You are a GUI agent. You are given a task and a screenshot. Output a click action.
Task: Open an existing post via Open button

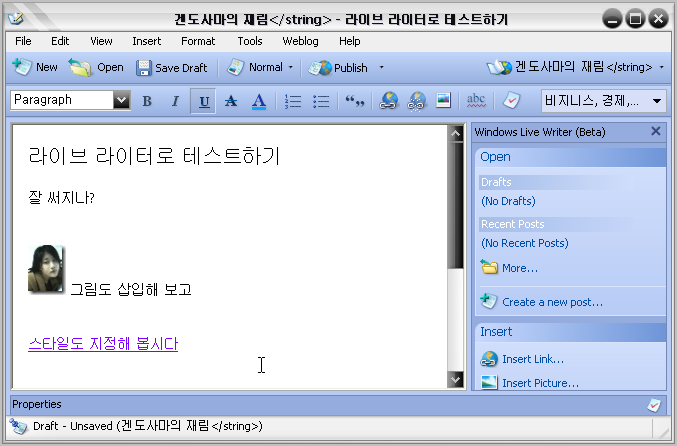[x=96, y=67]
